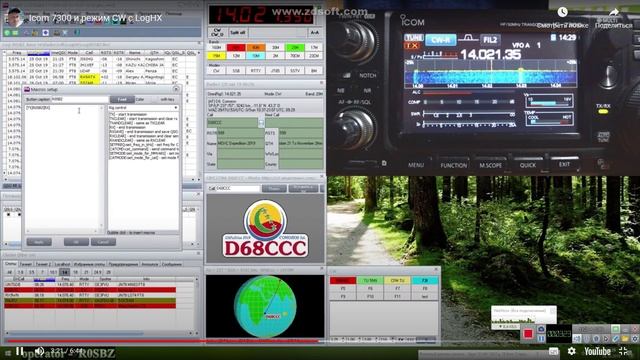Image resolution: width=640 pixels, height=360 pixels.
Task: Click the Call field containing D68CCC
Action: pyautogui.click(x=232, y=122)
